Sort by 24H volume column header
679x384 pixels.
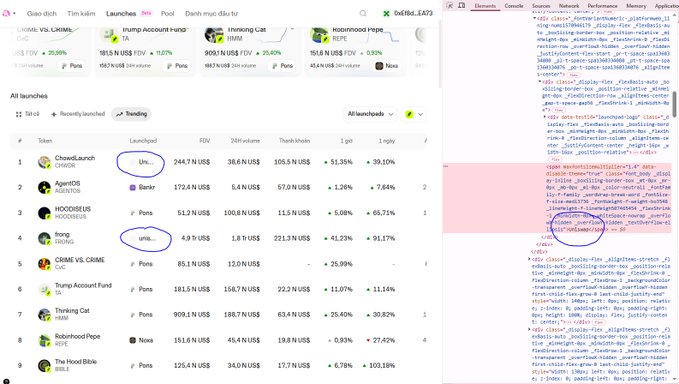pyautogui.click(x=245, y=141)
